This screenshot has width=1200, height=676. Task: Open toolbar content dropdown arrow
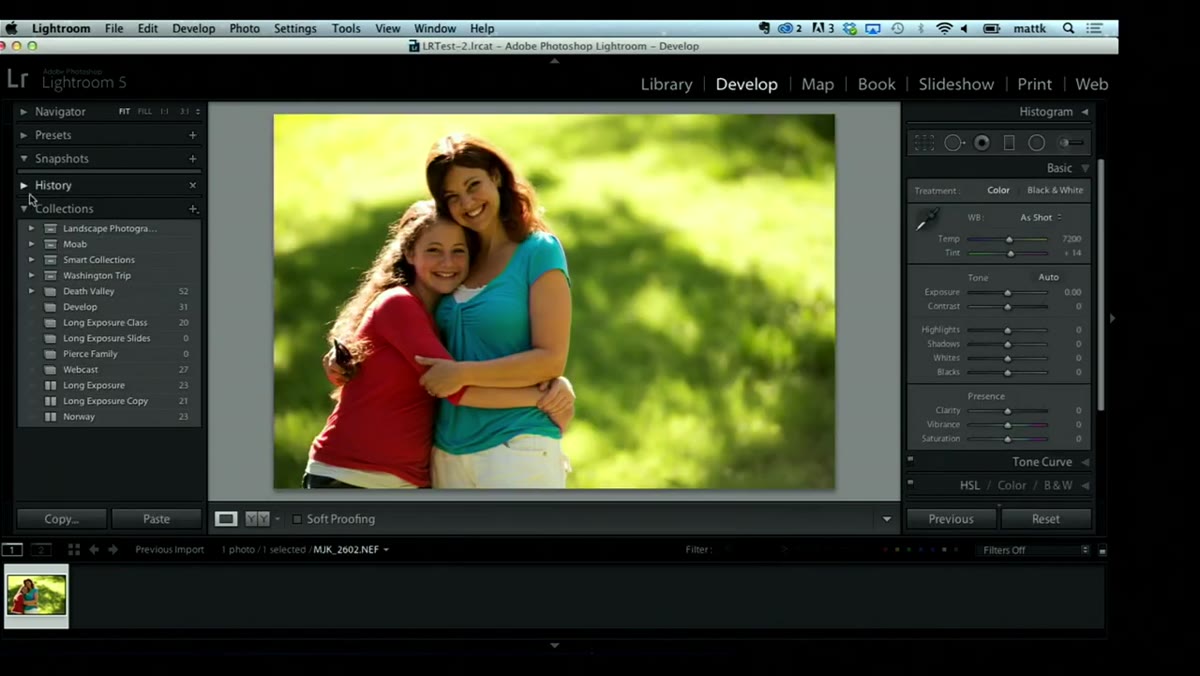coord(886,519)
